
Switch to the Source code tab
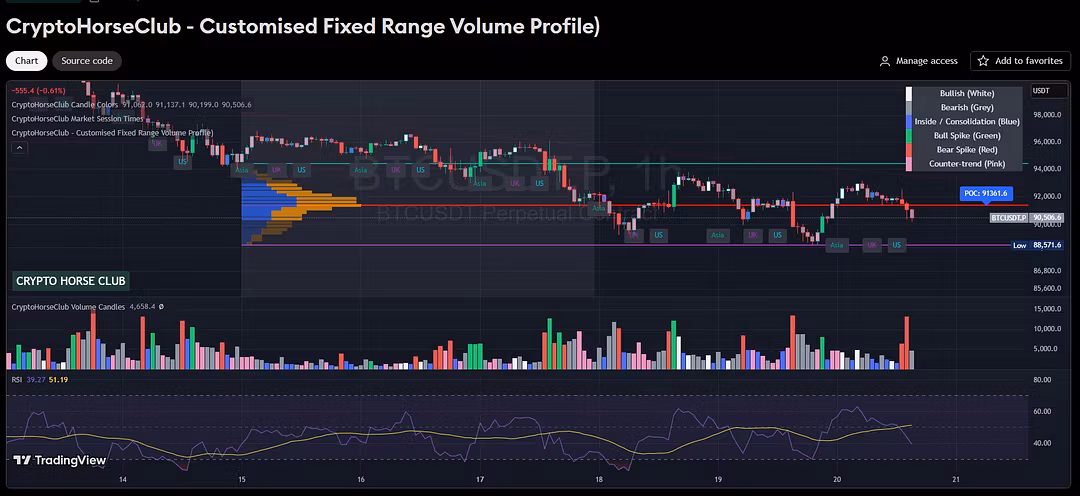(87, 61)
